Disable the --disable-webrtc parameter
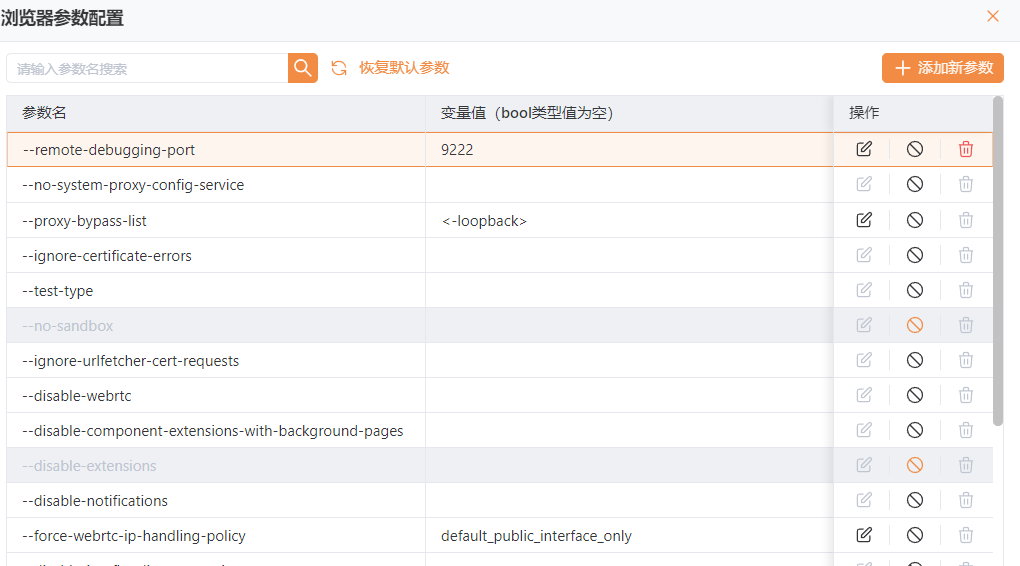 click(x=915, y=395)
